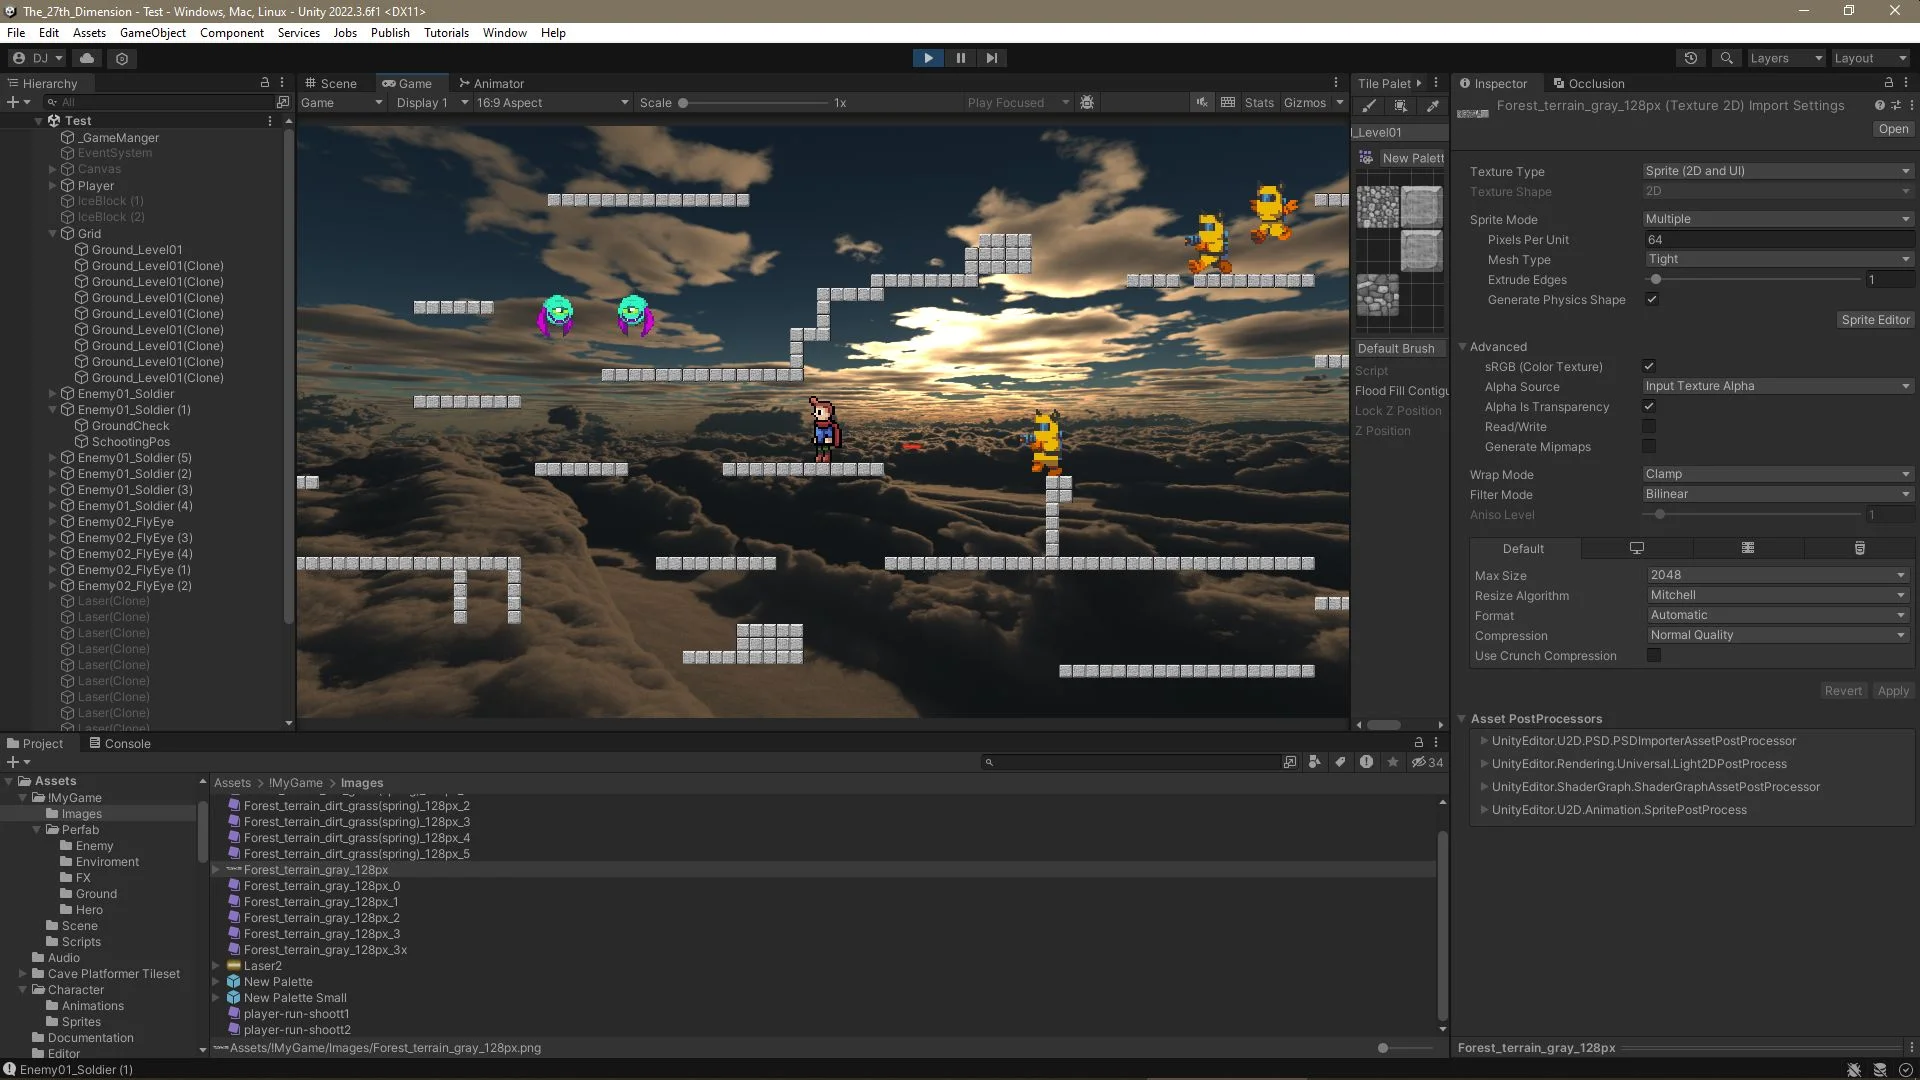The width and height of the screenshot is (1920, 1080).
Task: Click the Sprite Editor button
Action: tap(1875, 320)
